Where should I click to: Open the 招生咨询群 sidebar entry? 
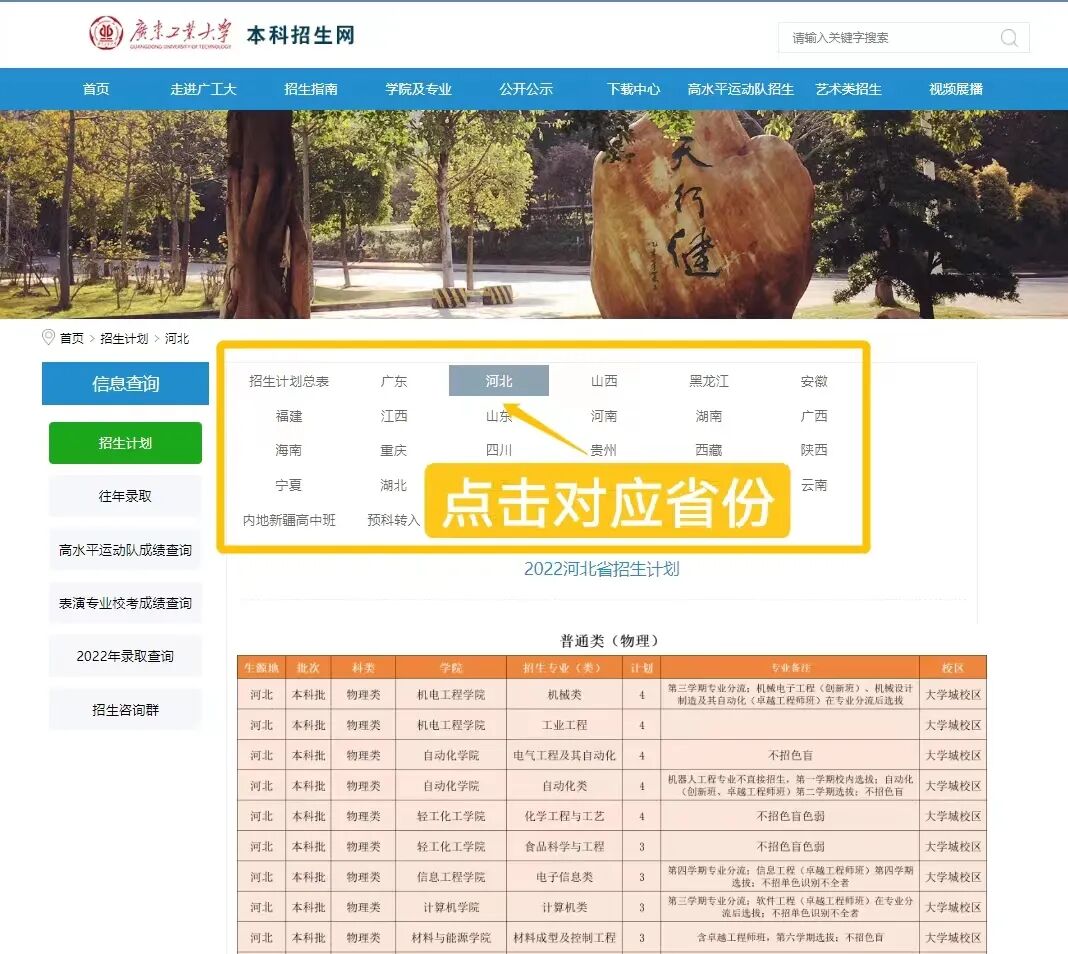(124, 708)
